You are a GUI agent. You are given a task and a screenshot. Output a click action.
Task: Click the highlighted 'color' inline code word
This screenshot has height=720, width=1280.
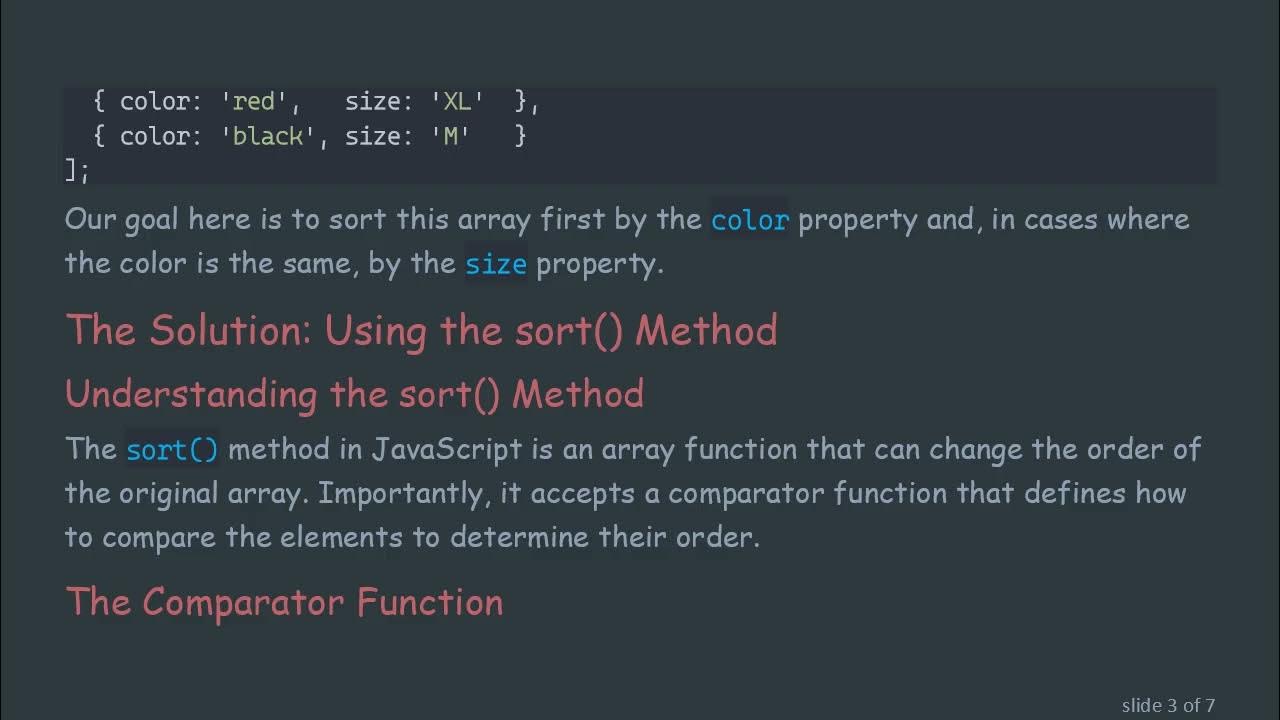(x=749, y=220)
